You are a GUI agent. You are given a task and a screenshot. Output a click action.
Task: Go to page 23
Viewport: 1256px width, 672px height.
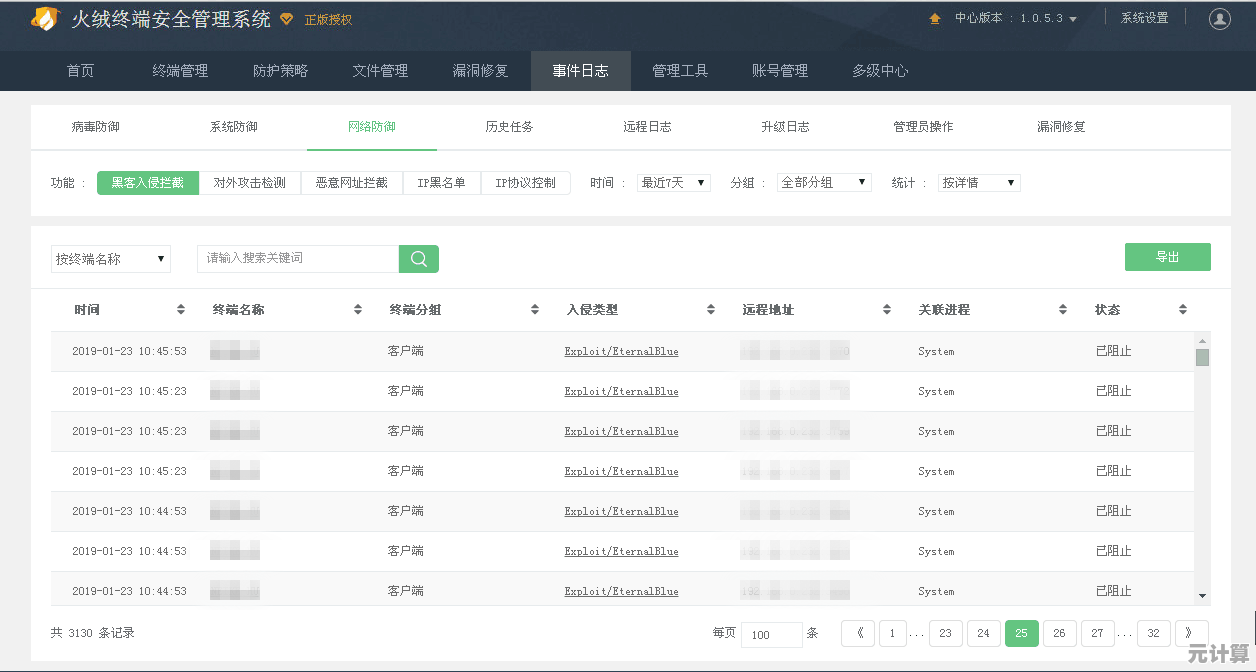[946, 633]
